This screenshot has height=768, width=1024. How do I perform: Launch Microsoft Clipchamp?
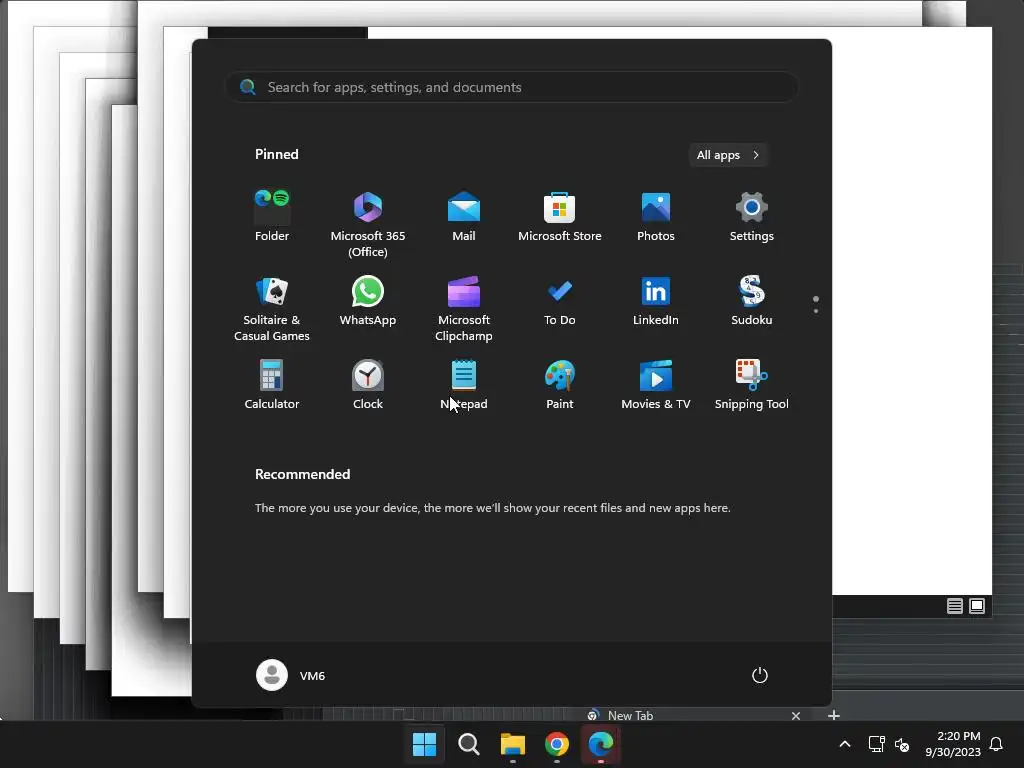click(464, 308)
